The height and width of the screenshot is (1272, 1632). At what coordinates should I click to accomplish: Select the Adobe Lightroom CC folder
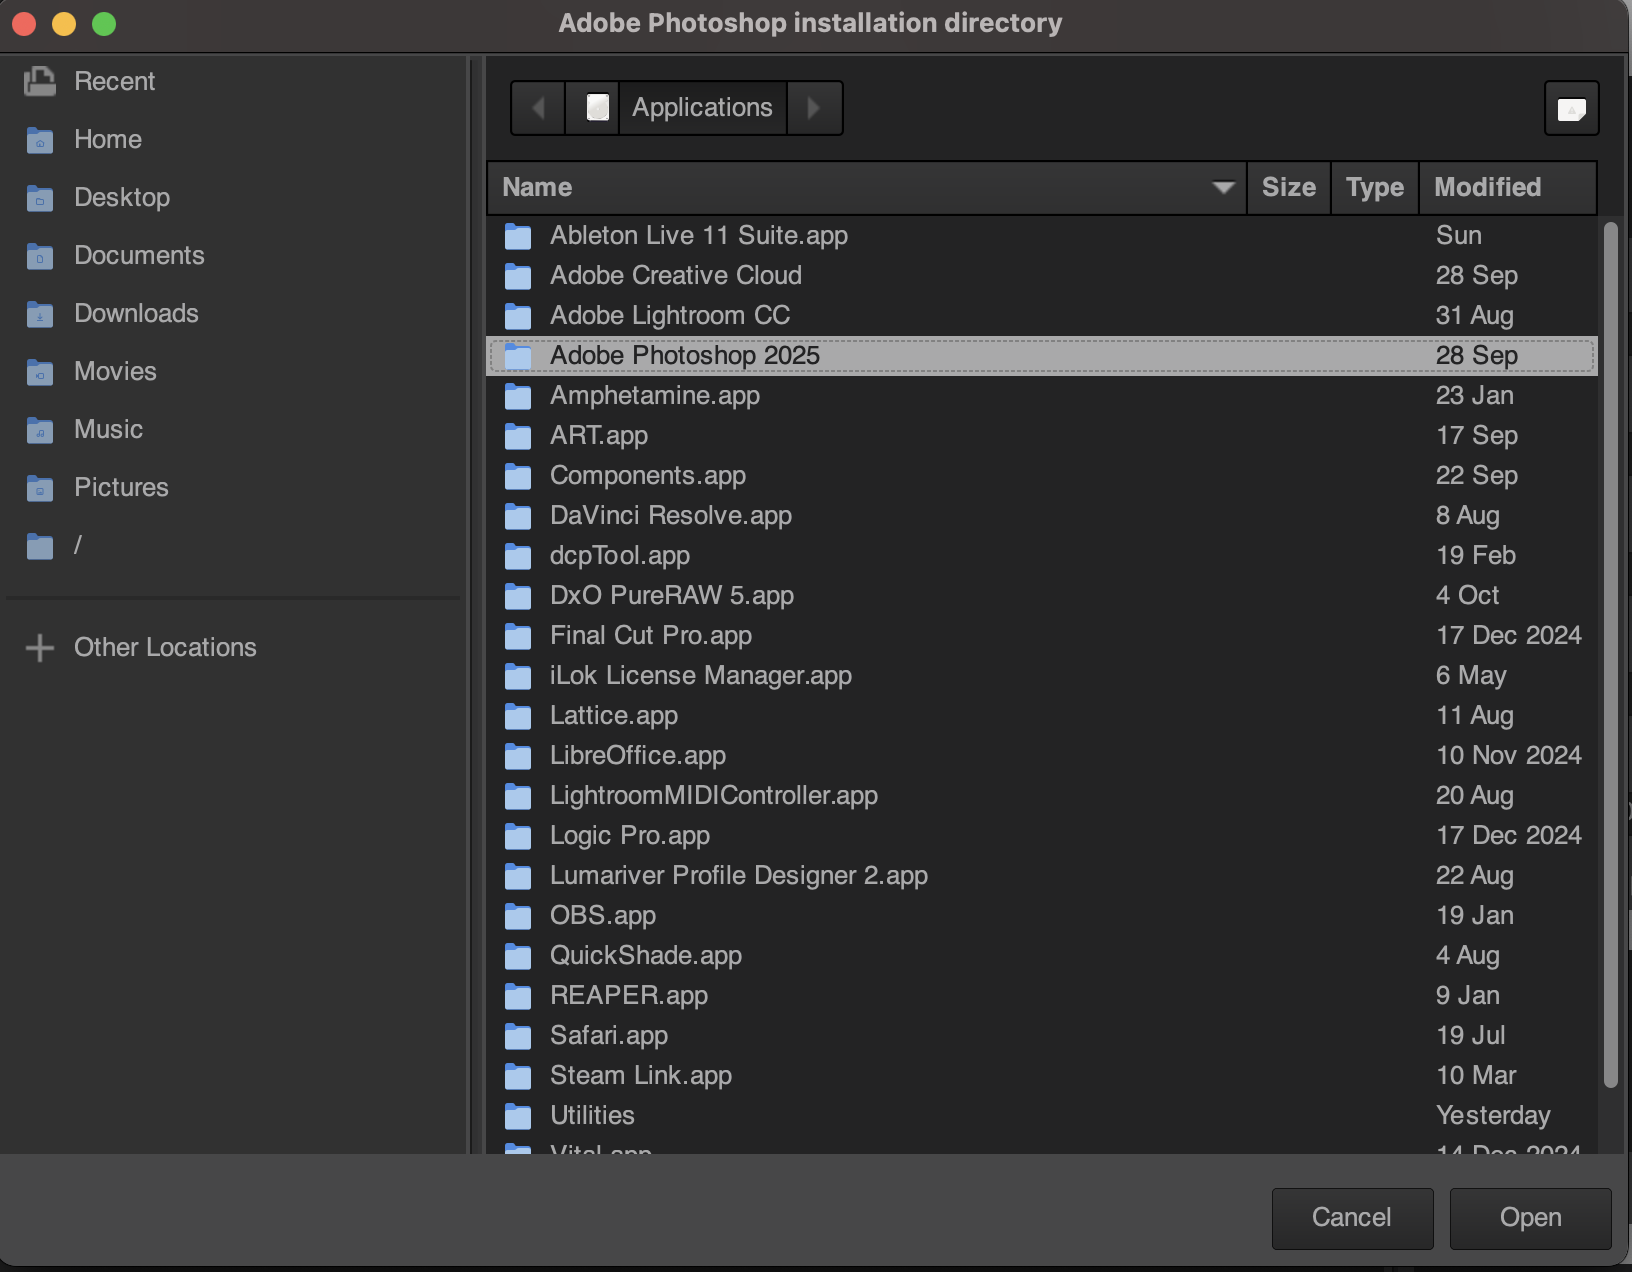coord(670,316)
